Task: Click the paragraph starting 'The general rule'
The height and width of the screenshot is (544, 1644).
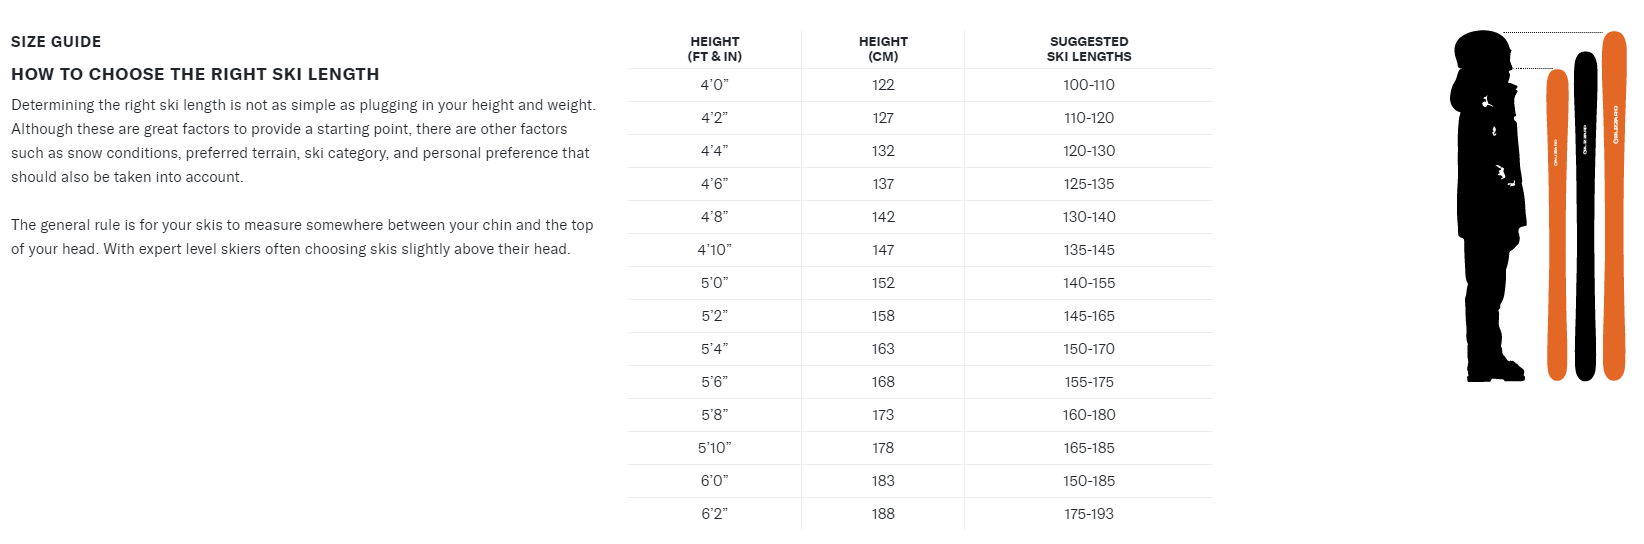Action: pos(302,237)
